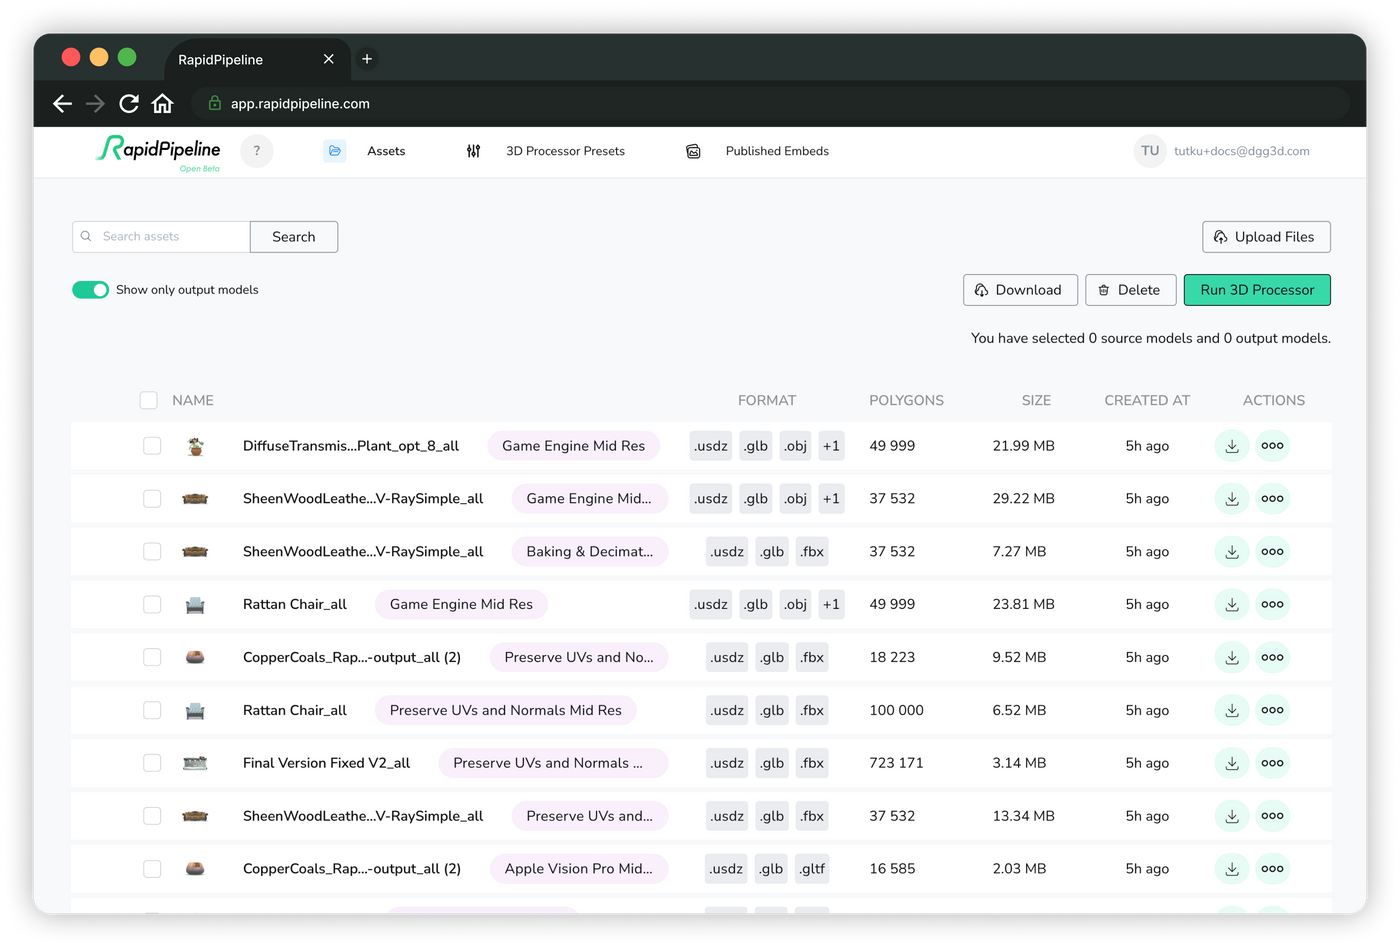This screenshot has width=1400, height=947.
Task: Select the Assets folder icon in the navbar
Action: [x=334, y=150]
